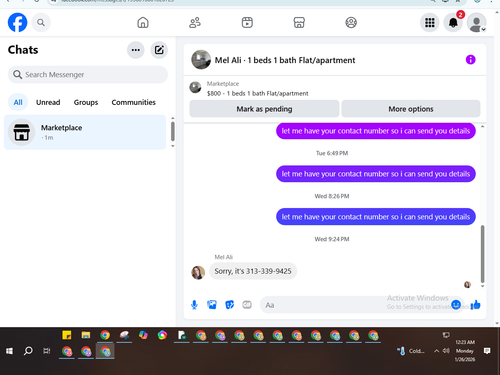Open the account profile picture menu

point(476,23)
